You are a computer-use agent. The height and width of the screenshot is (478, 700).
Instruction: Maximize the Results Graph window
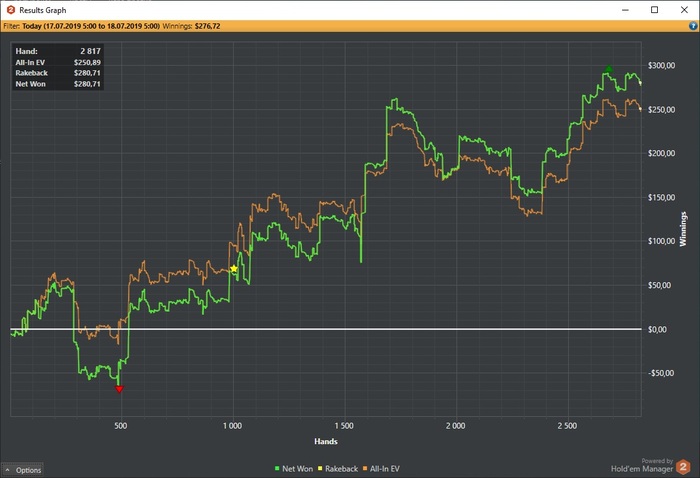point(654,10)
